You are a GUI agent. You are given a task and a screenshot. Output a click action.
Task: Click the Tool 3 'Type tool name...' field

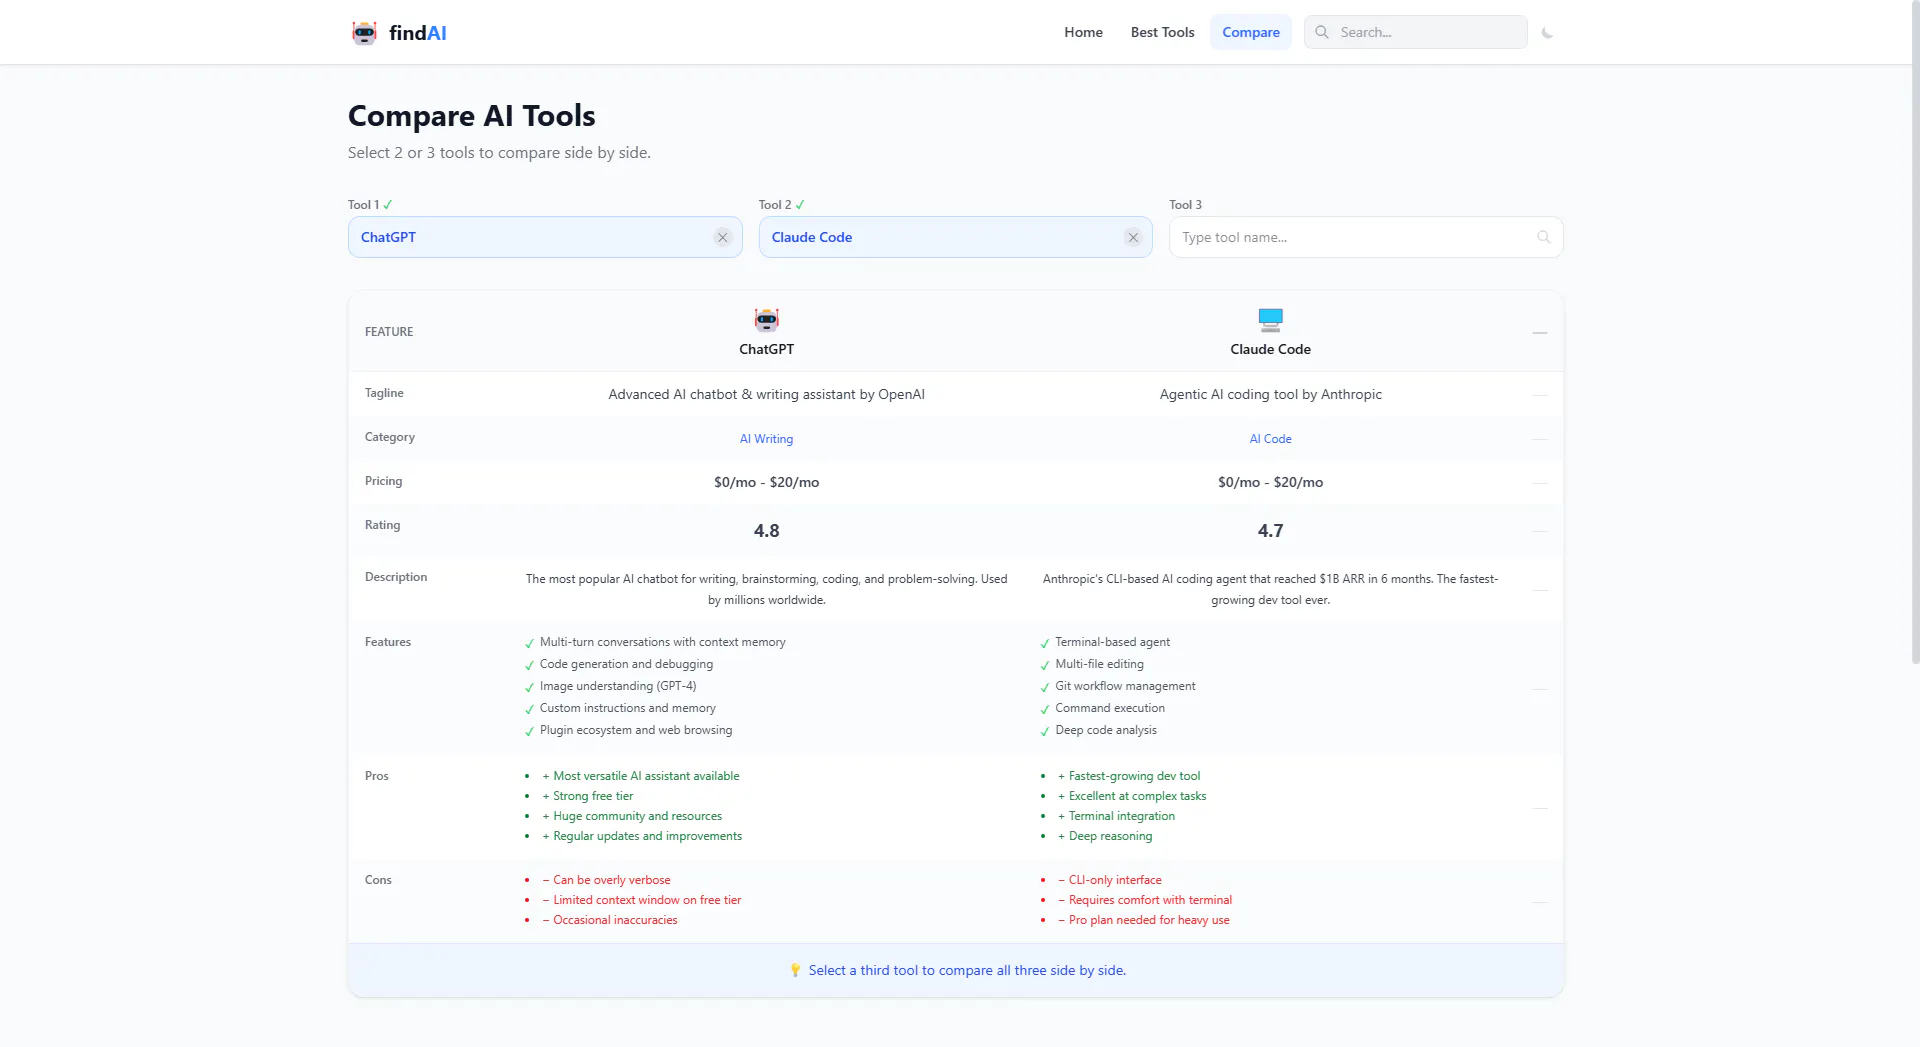point(1366,238)
